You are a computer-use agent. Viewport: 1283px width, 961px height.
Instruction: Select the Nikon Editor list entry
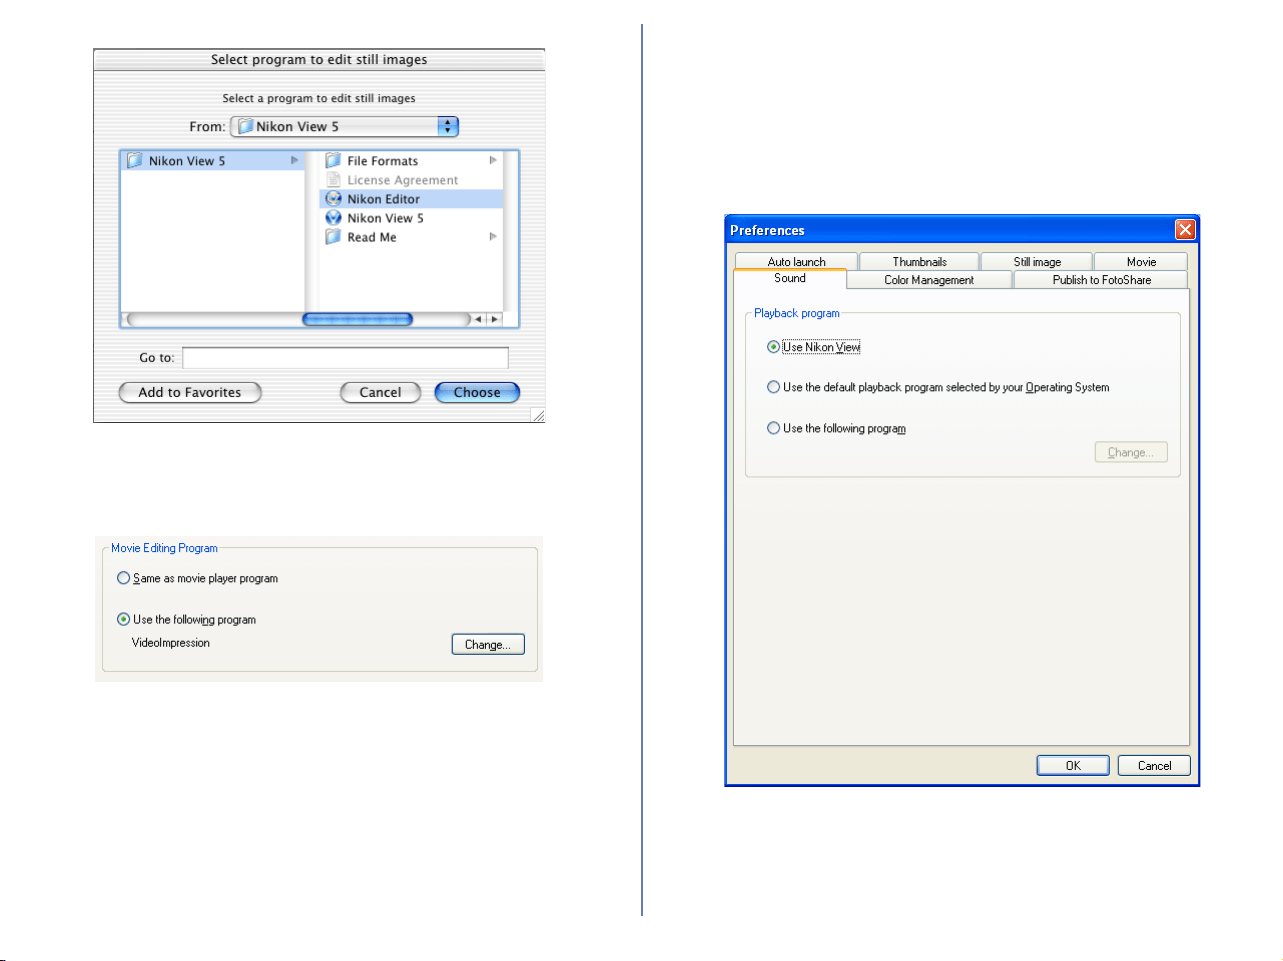(411, 199)
